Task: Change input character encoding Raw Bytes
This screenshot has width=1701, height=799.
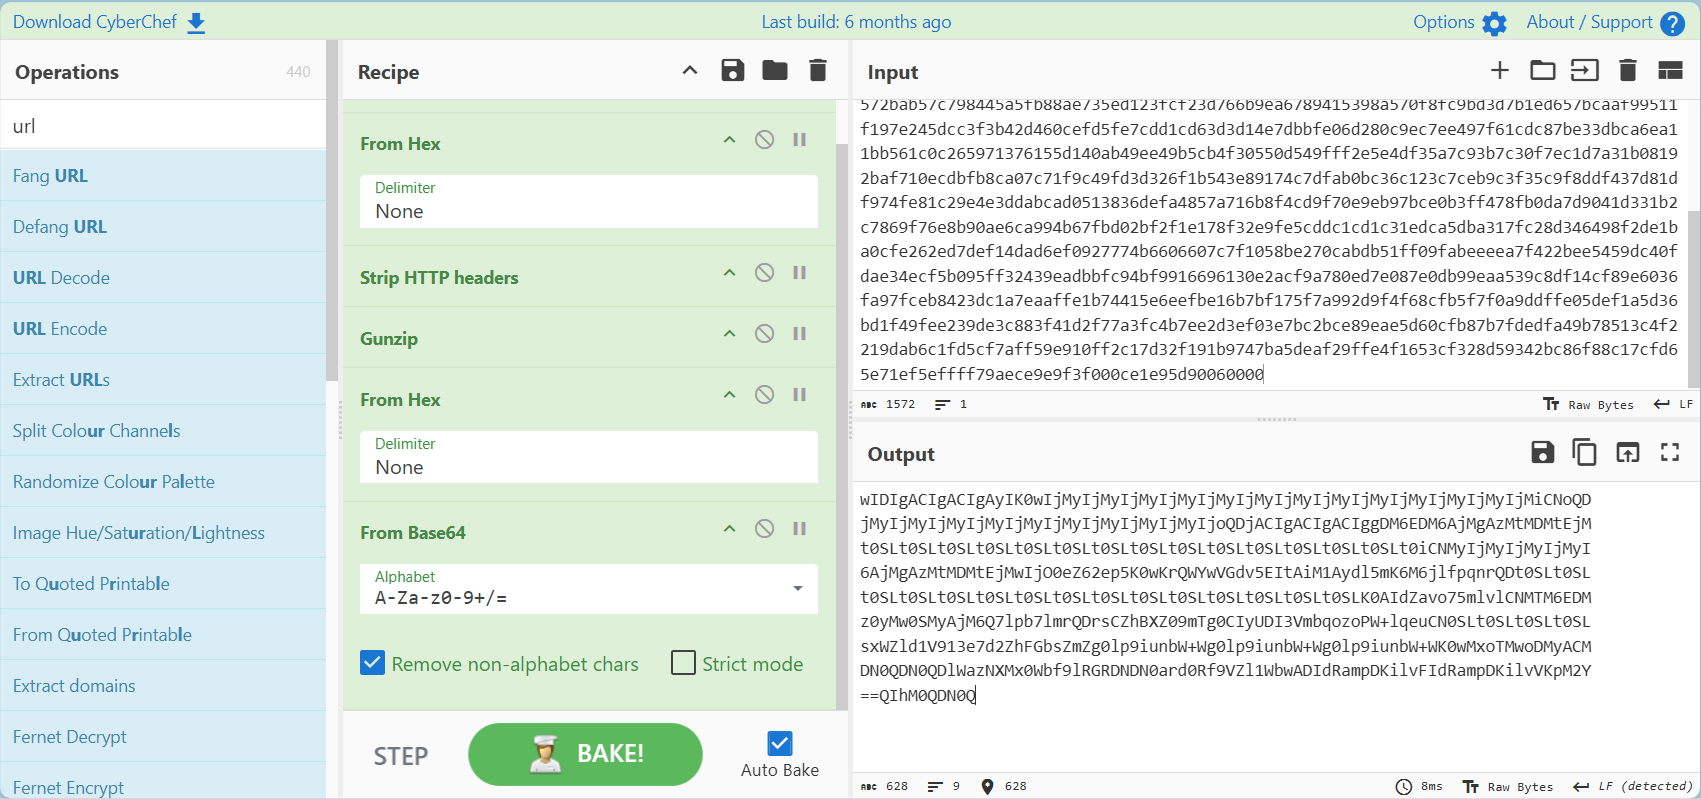Action: (1588, 404)
